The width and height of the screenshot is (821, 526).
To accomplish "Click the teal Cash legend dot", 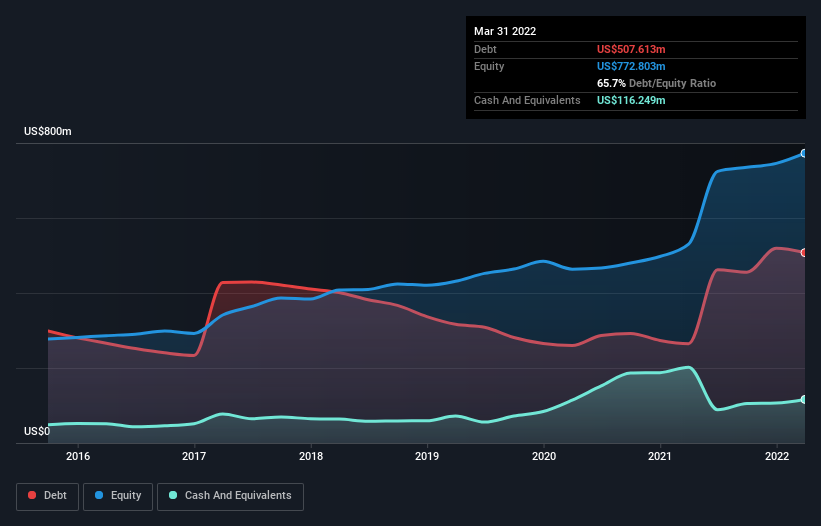I will pyautogui.click(x=173, y=495).
